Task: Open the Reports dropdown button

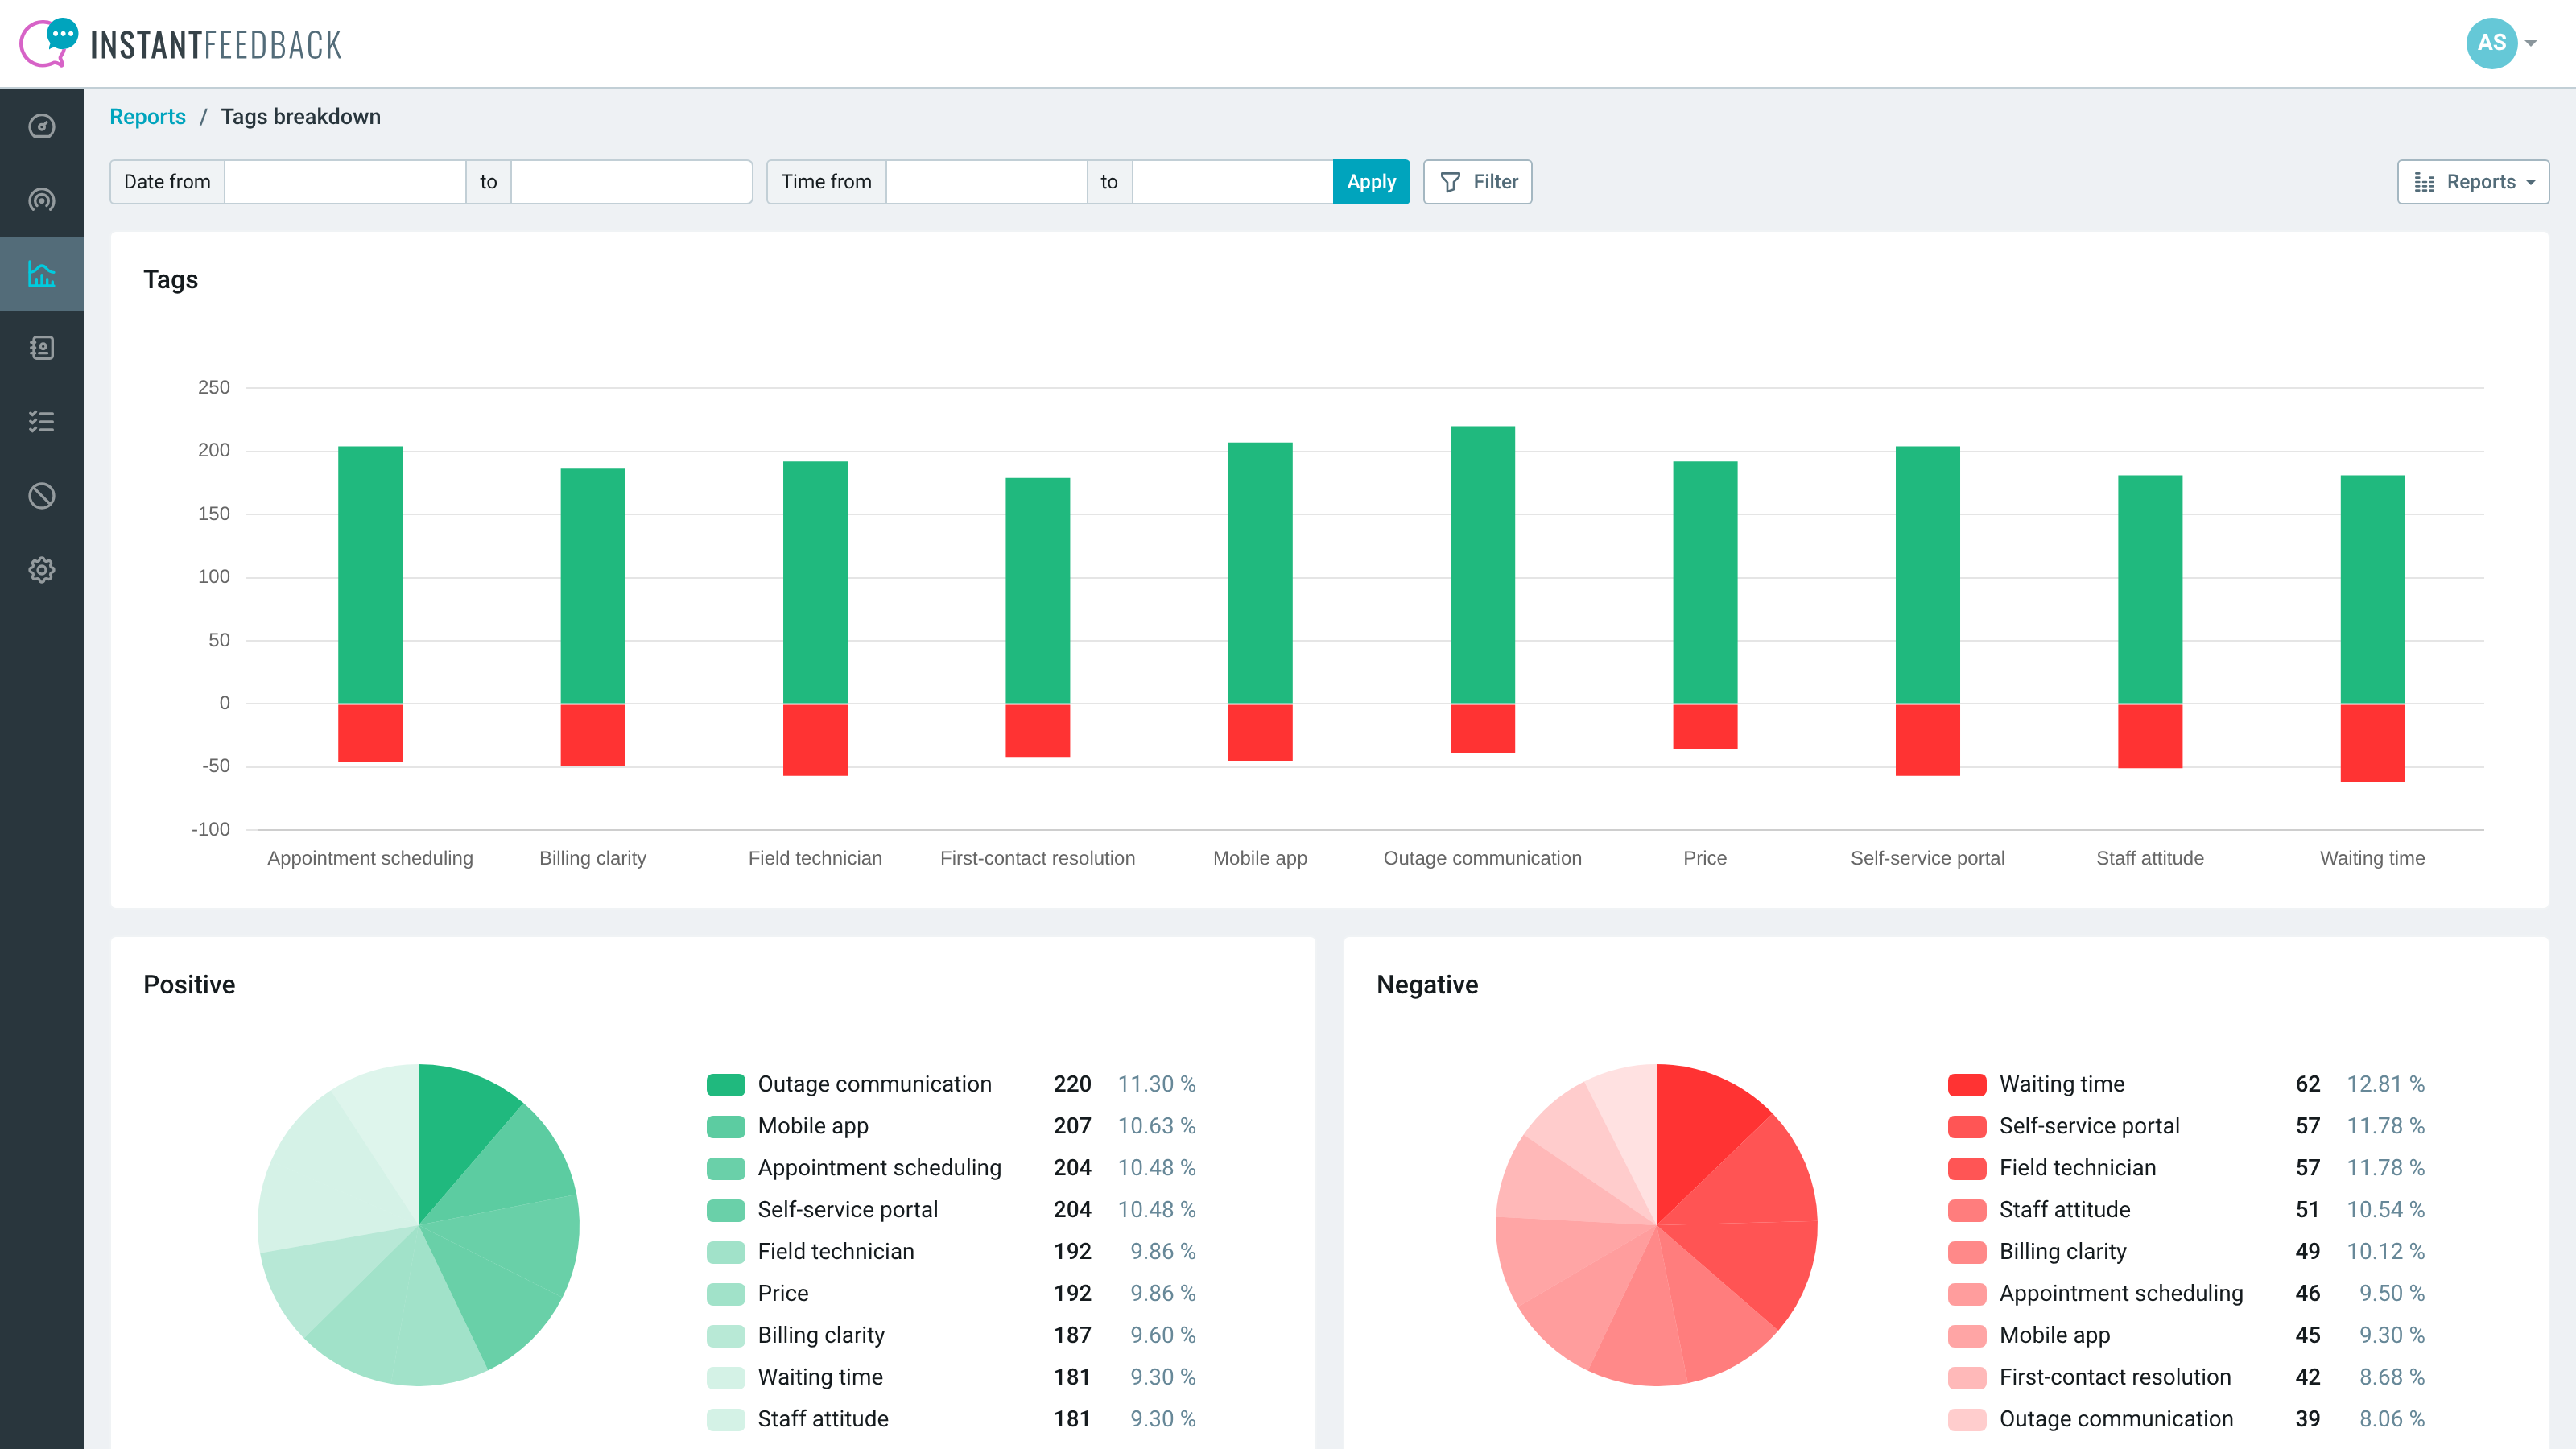Action: click(x=2473, y=182)
